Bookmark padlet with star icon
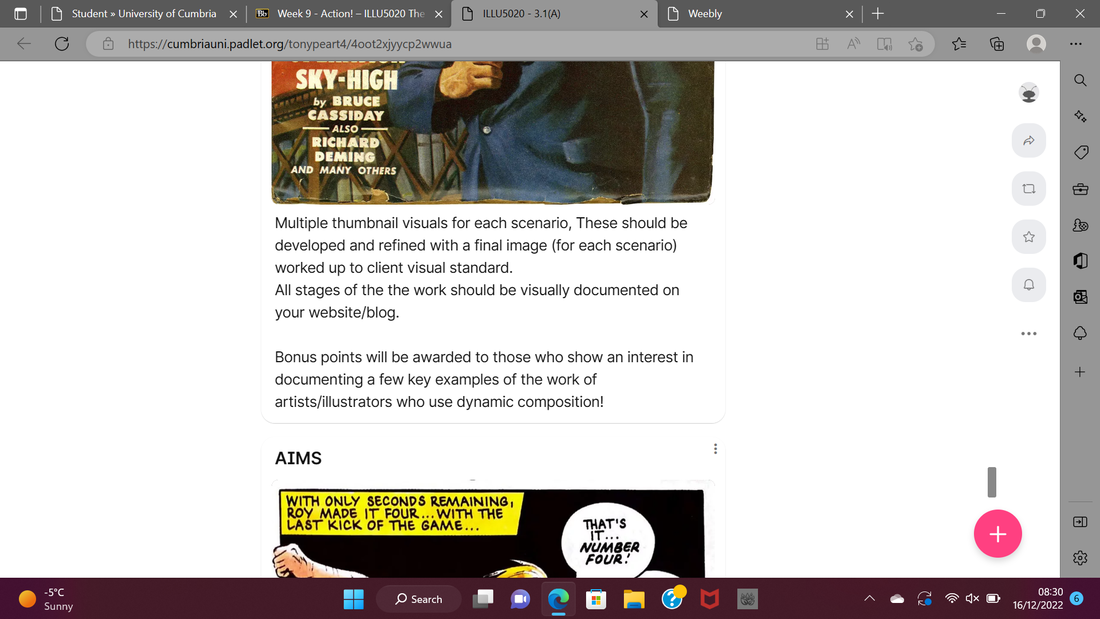1100x619 pixels. 1028,237
